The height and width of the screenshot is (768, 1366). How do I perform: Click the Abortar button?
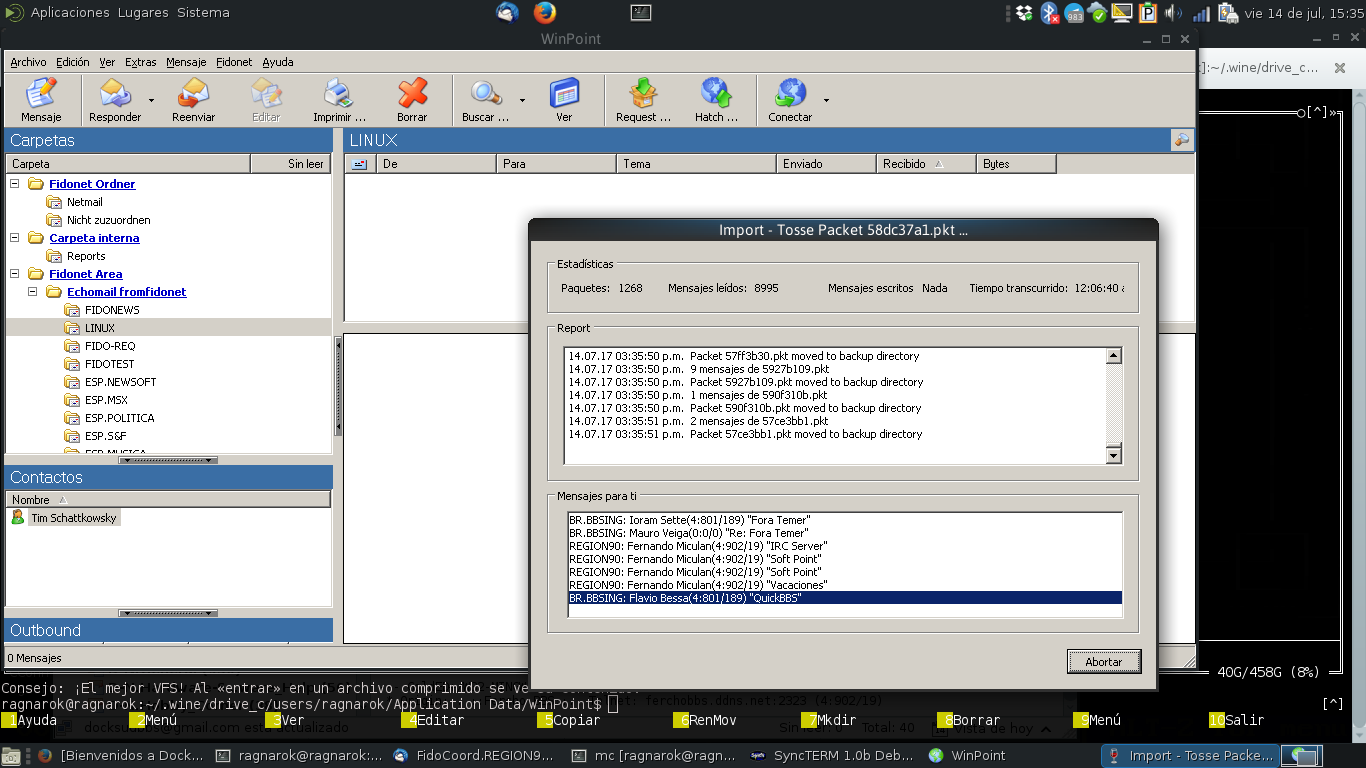coord(1104,661)
